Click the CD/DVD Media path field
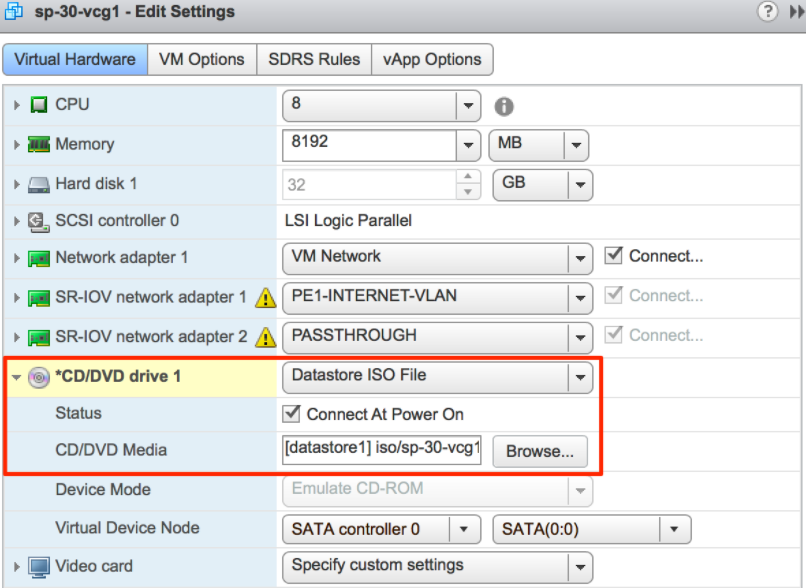Viewport: 806px width, 588px height. click(x=383, y=450)
